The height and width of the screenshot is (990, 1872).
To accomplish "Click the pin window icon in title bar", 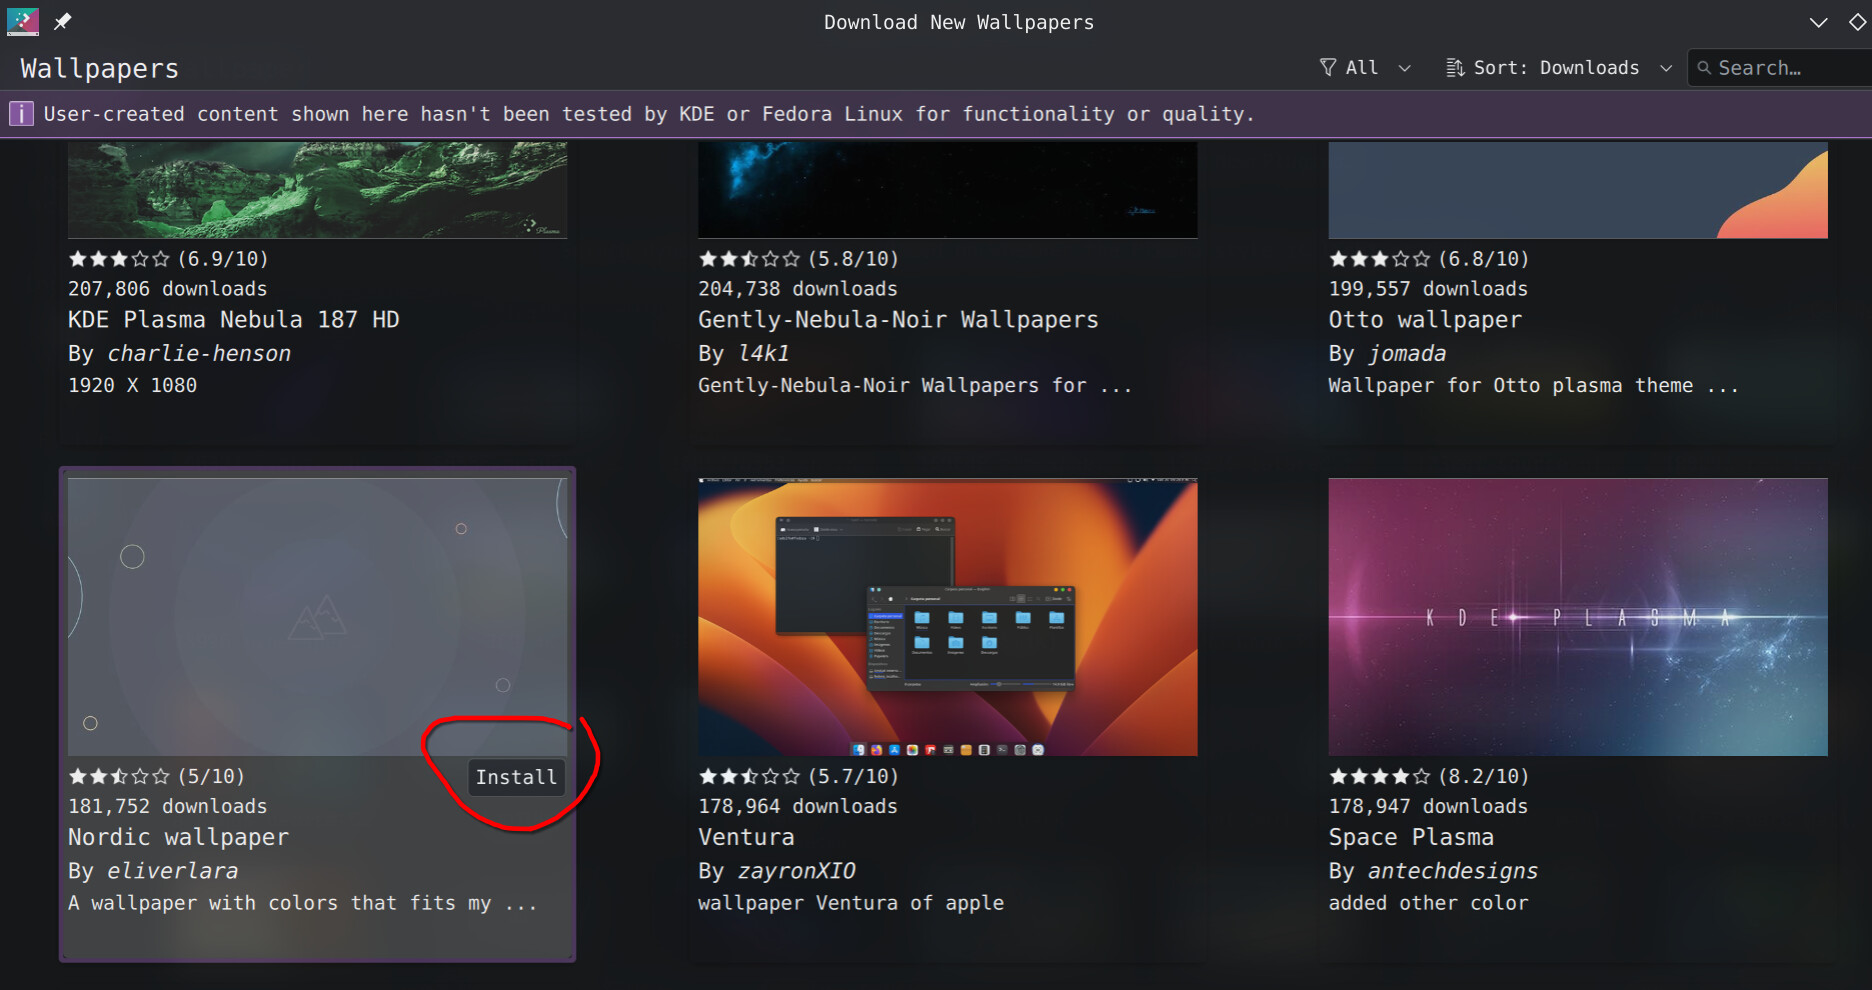I will point(62,21).
